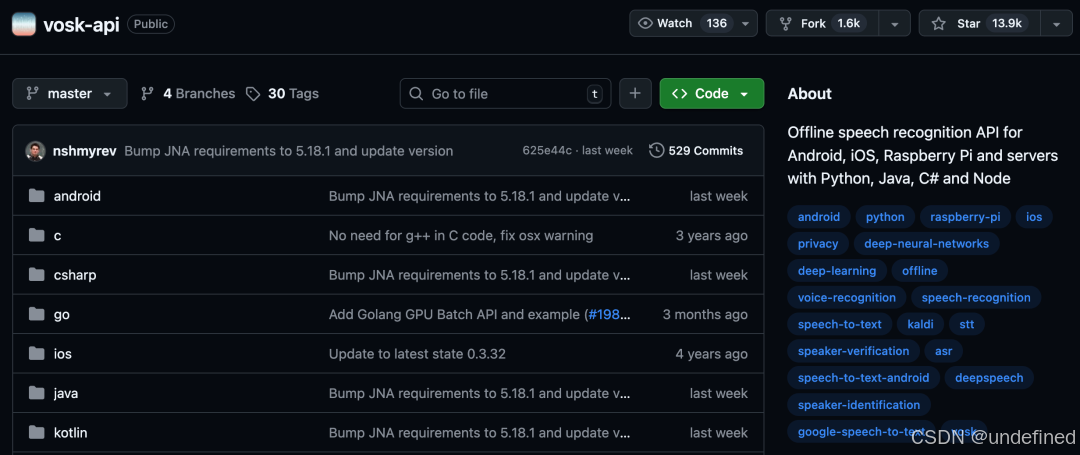
Task: Open commit 'No need for g++ in C code'
Action: (x=461, y=235)
